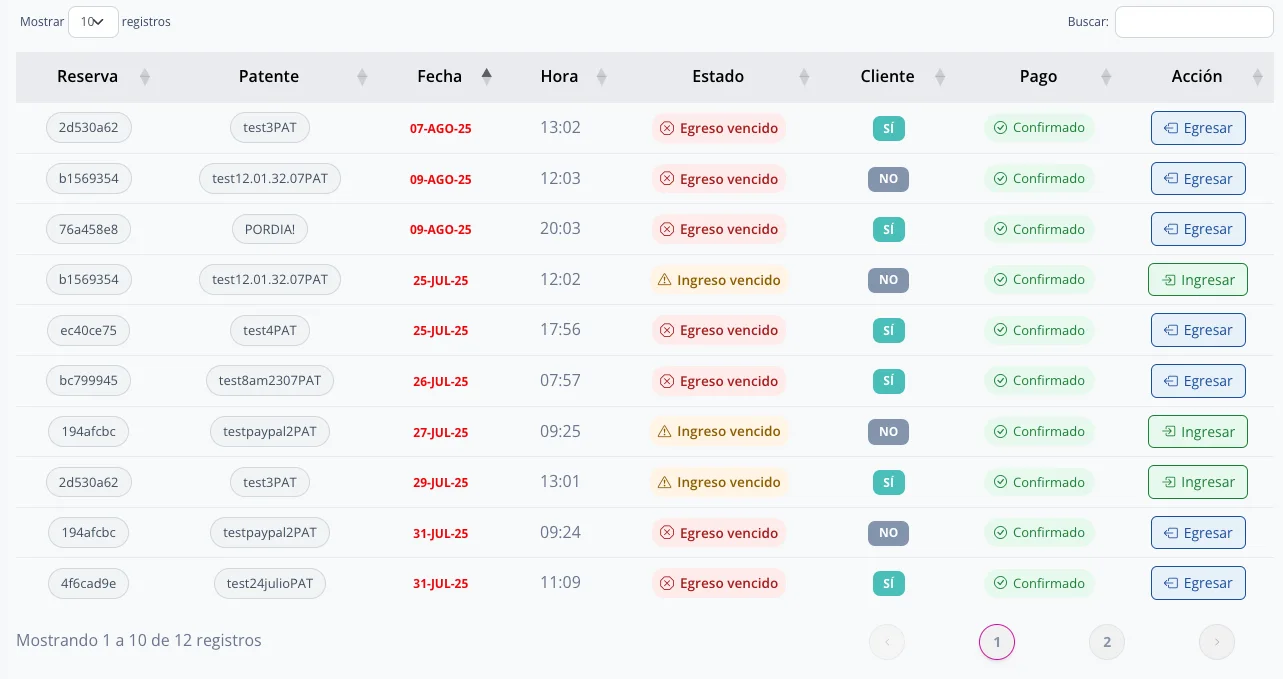This screenshot has width=1283, height=679.
Task: Click sort arrows beside Pago header
Action: point(1106,77)
